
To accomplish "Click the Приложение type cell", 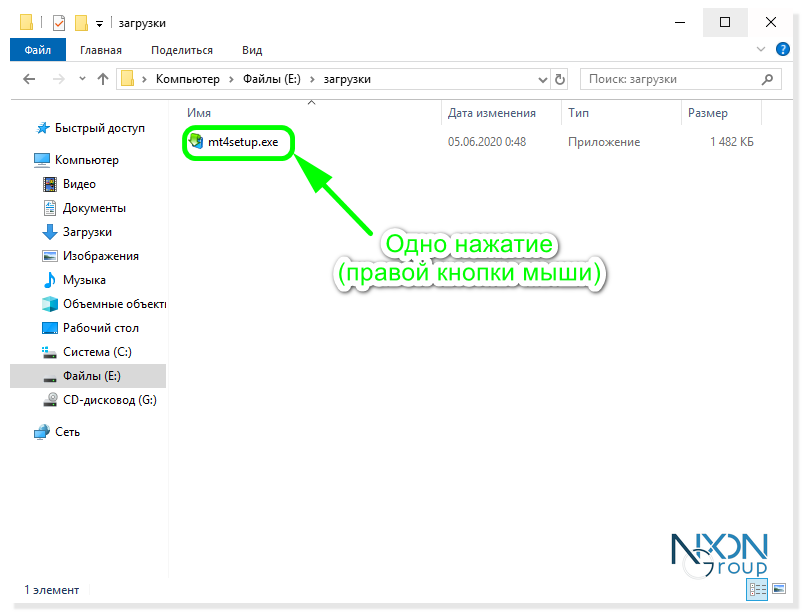I will click(x=604, y=142).
